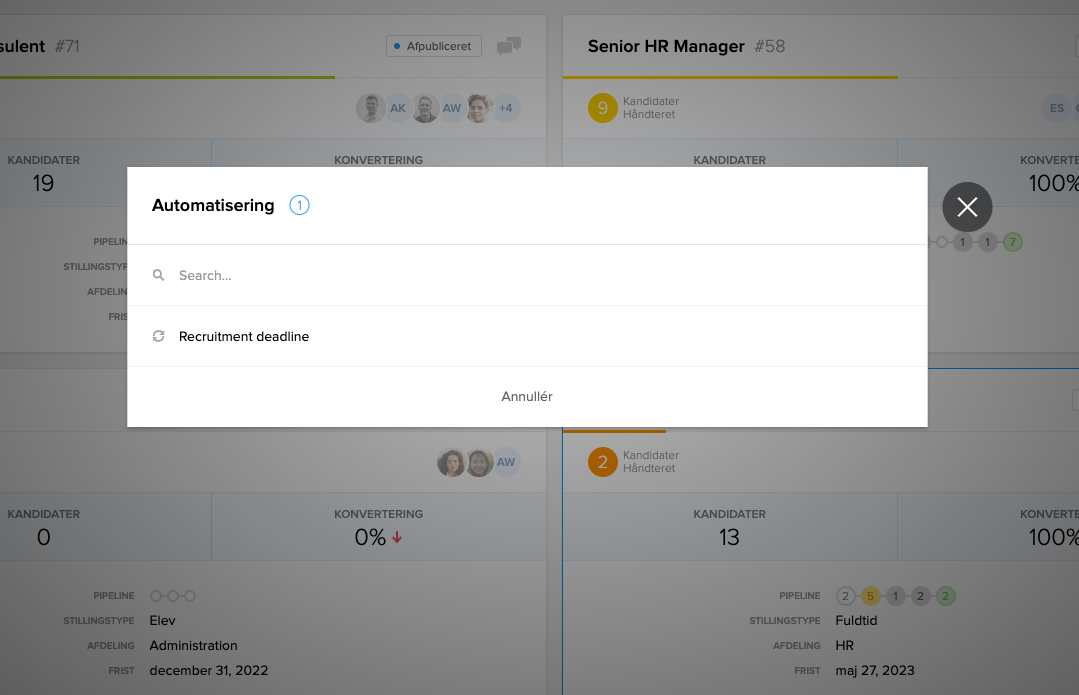
Task: Click the yellow 9 Kandidater badge
Action: [602, 108]
